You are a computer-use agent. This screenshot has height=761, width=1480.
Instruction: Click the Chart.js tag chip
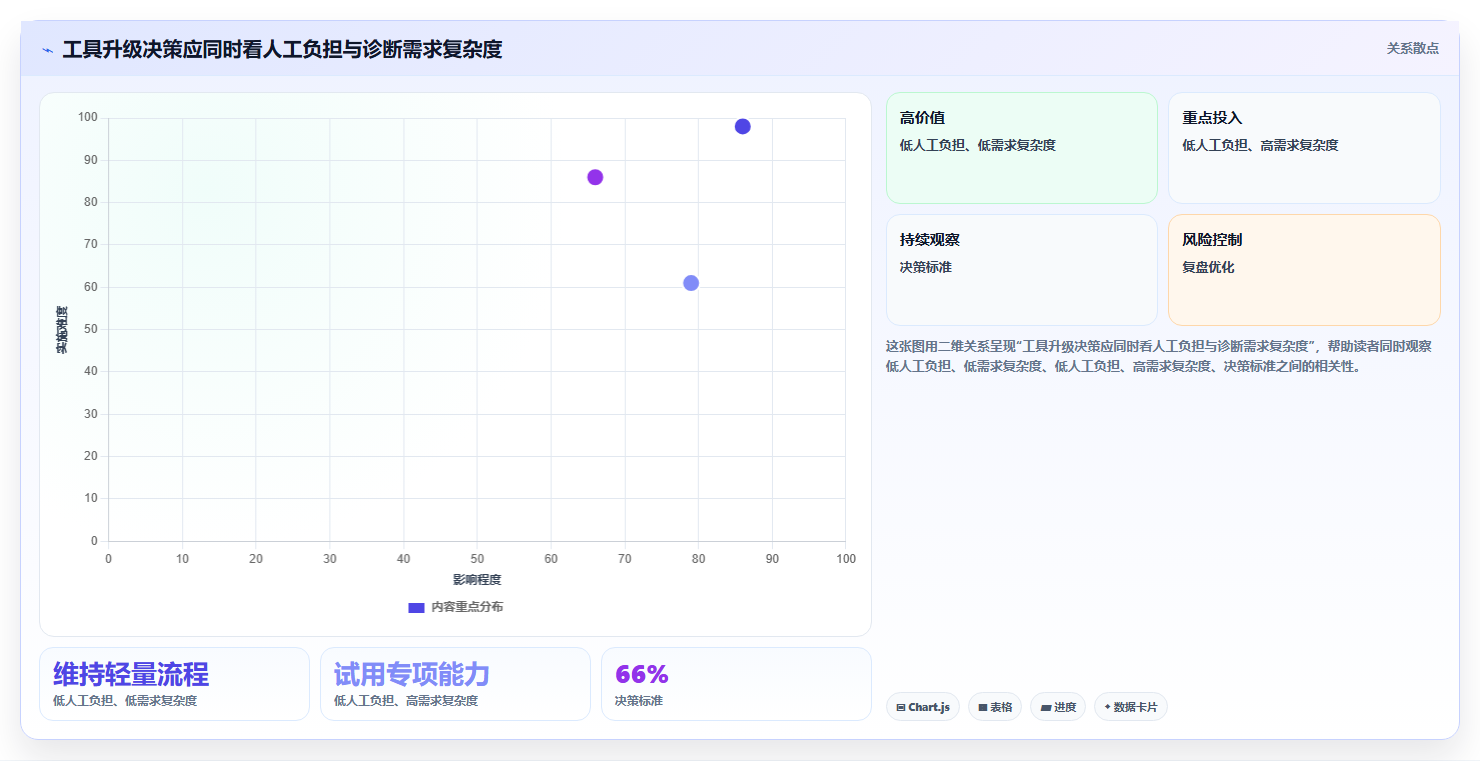coord(922,707)
